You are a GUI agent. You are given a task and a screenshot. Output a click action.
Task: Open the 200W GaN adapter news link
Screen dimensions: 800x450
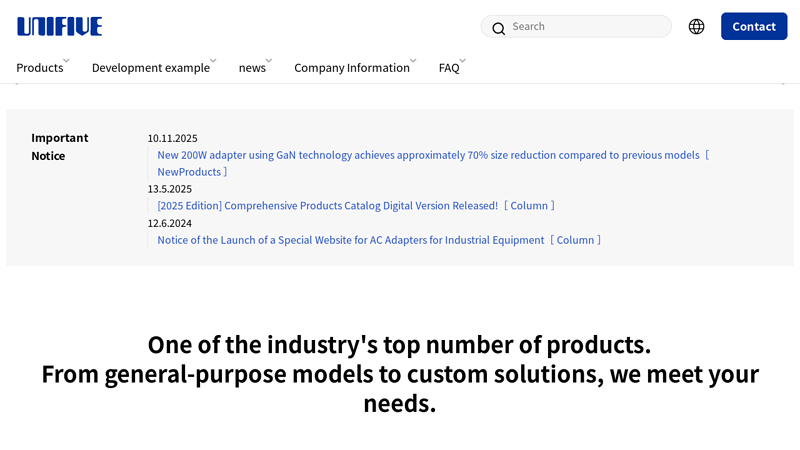pos(428,155)
